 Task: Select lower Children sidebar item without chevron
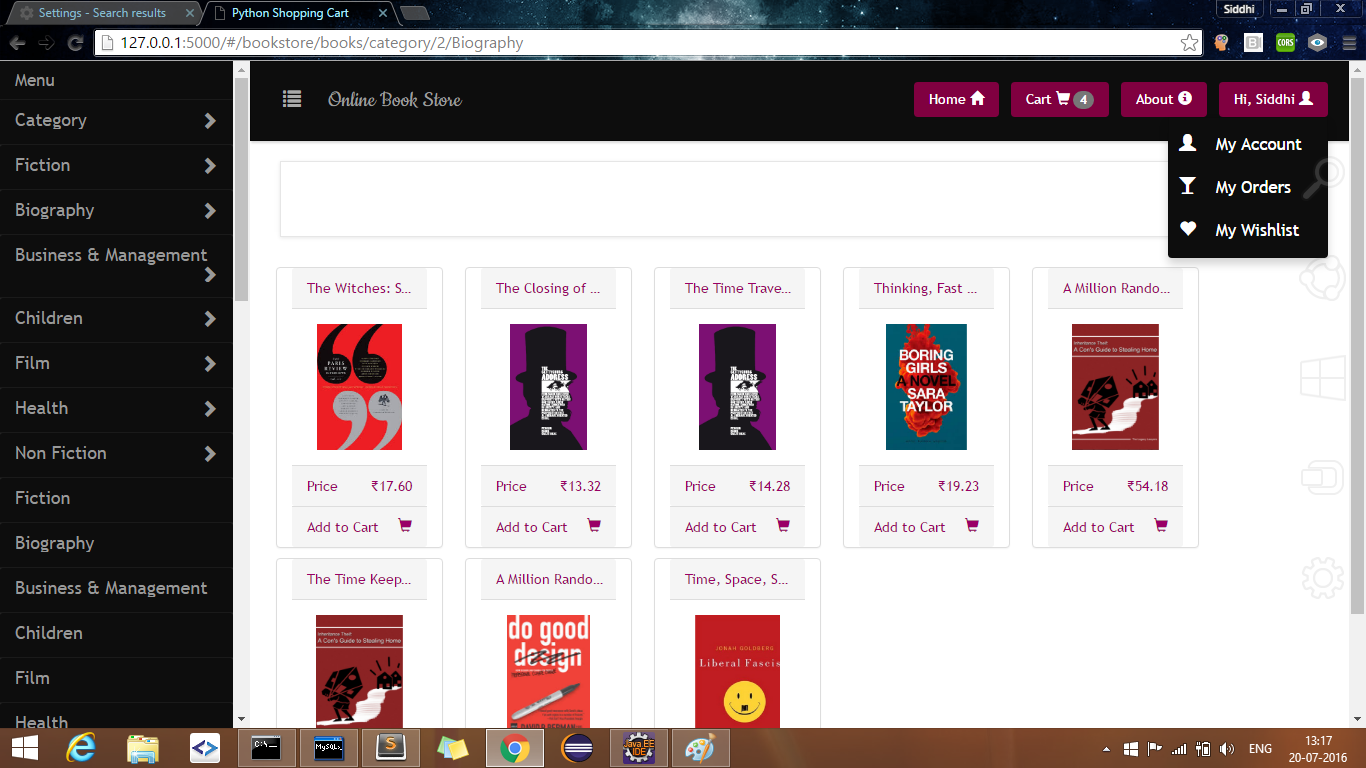coord(116,633)
